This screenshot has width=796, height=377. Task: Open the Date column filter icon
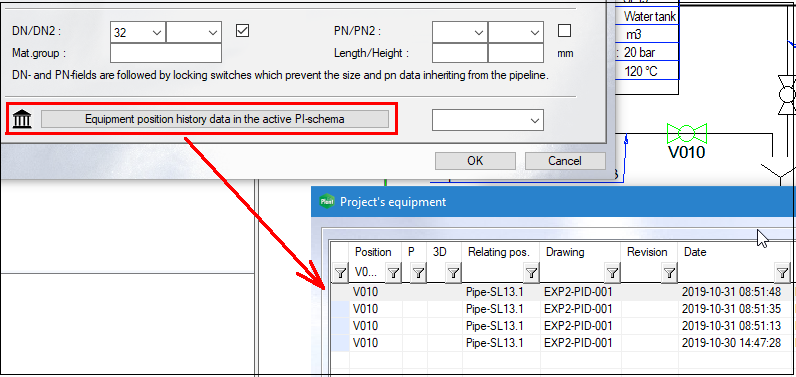tap(782, 273)
